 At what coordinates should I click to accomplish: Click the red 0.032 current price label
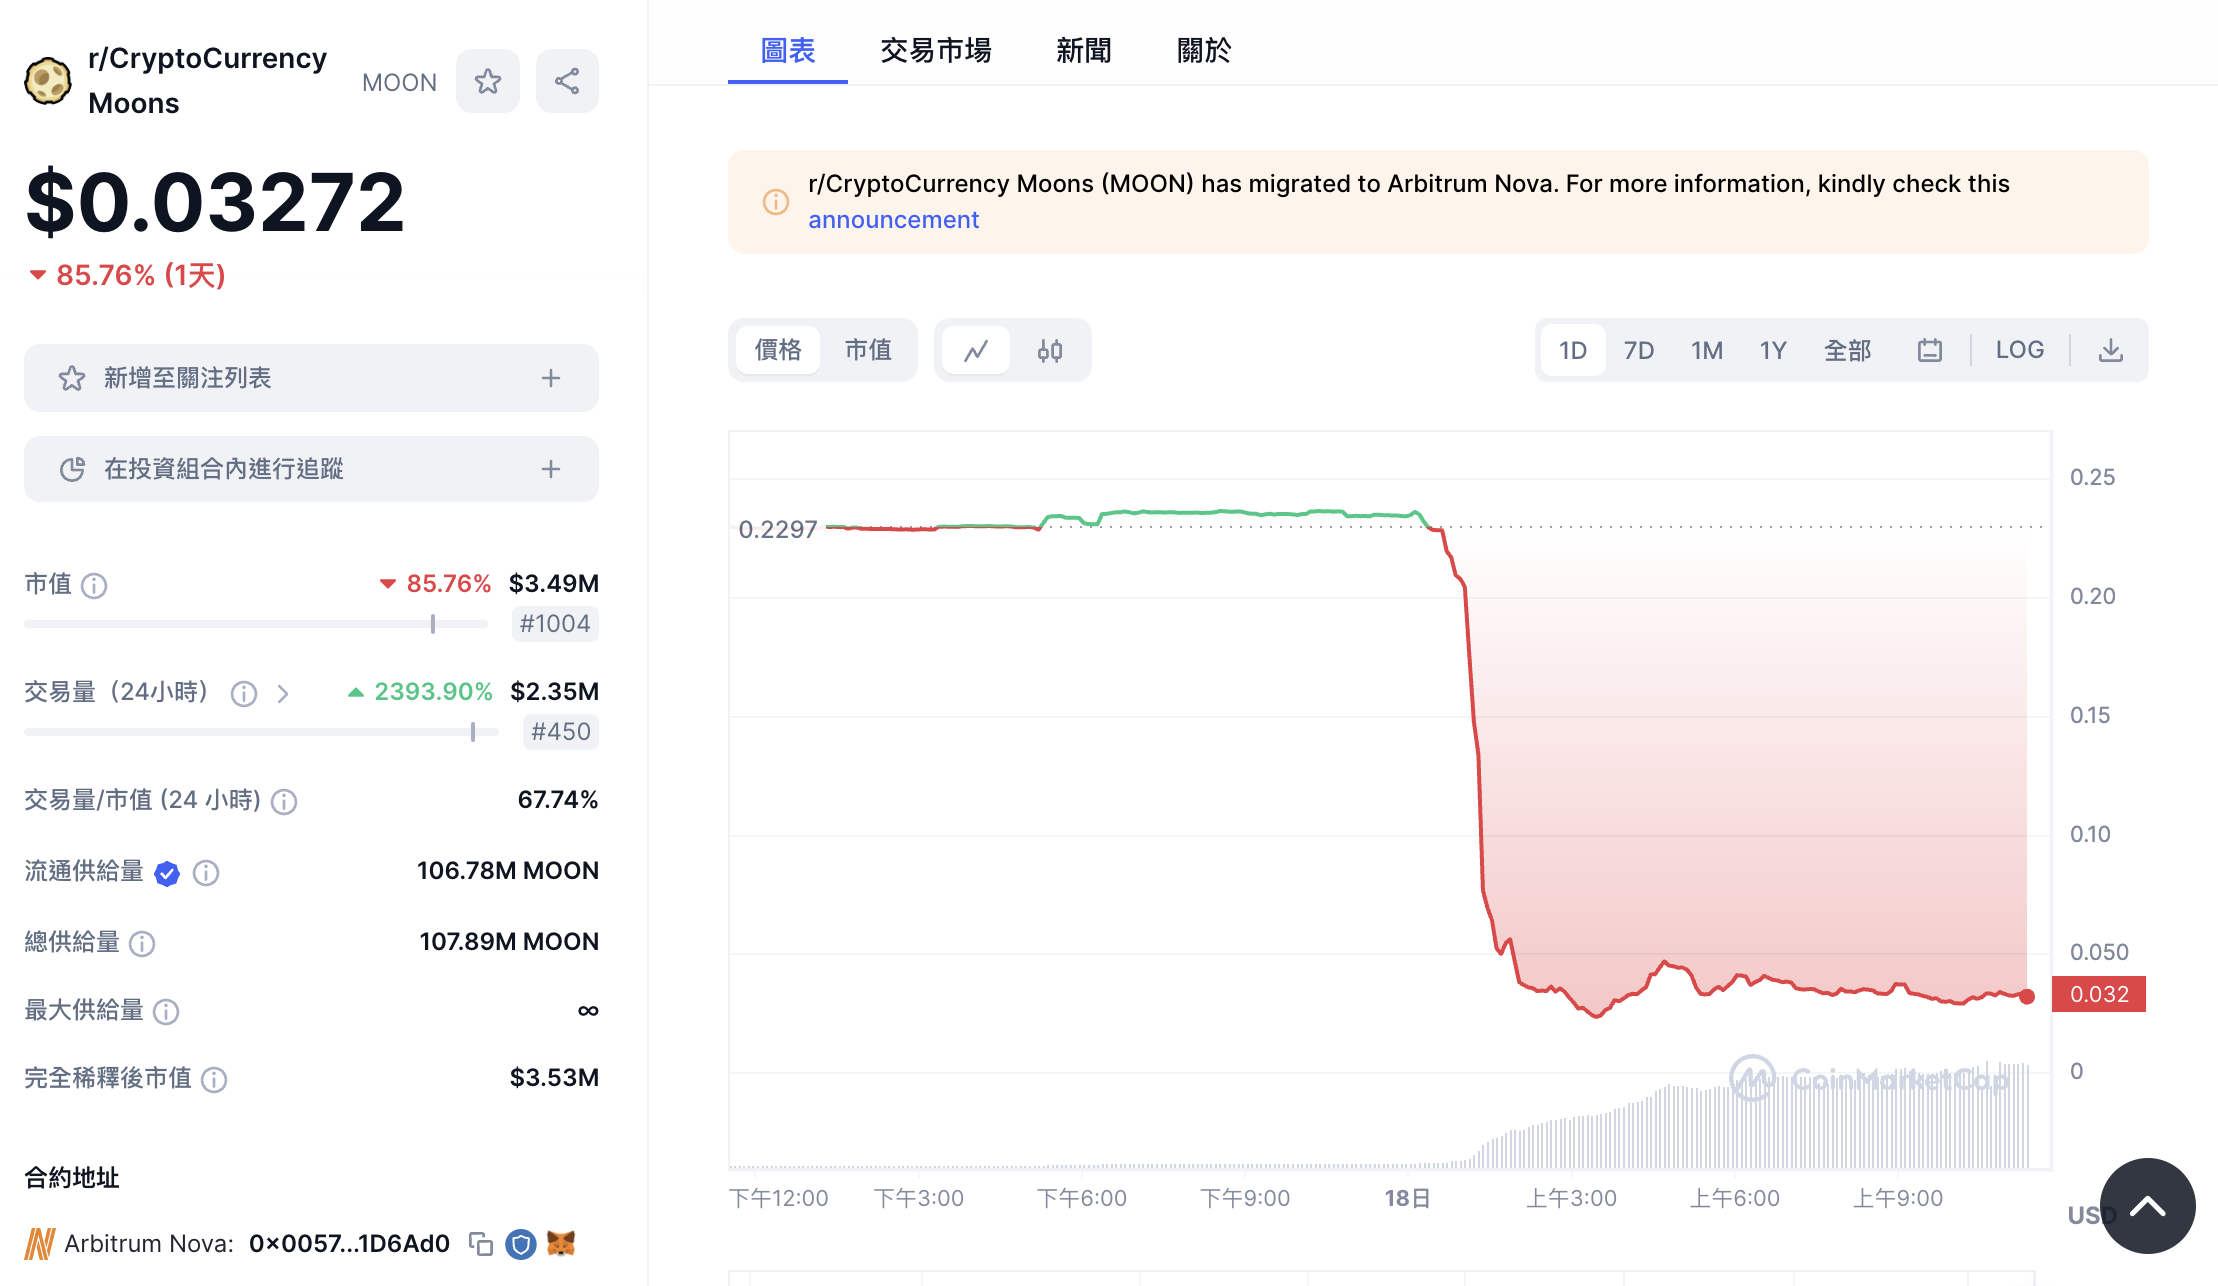2099,994
